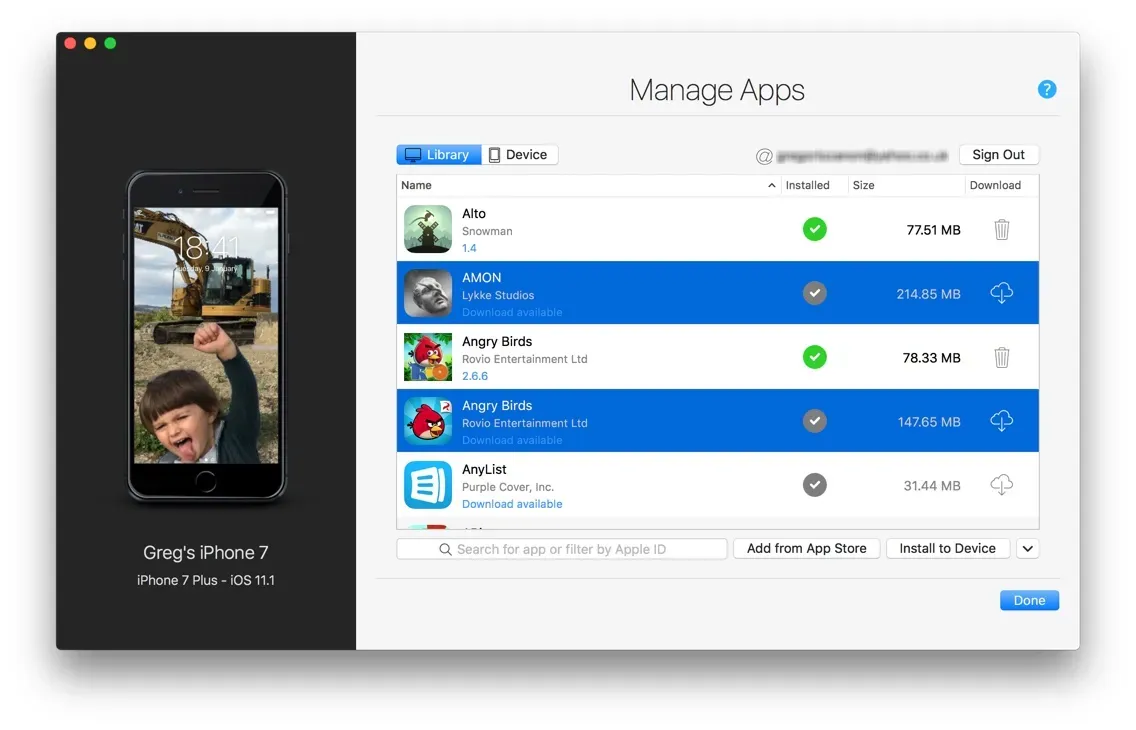Click AMON's grey installed checkmark
The image size is (1136, 730).
815,294
